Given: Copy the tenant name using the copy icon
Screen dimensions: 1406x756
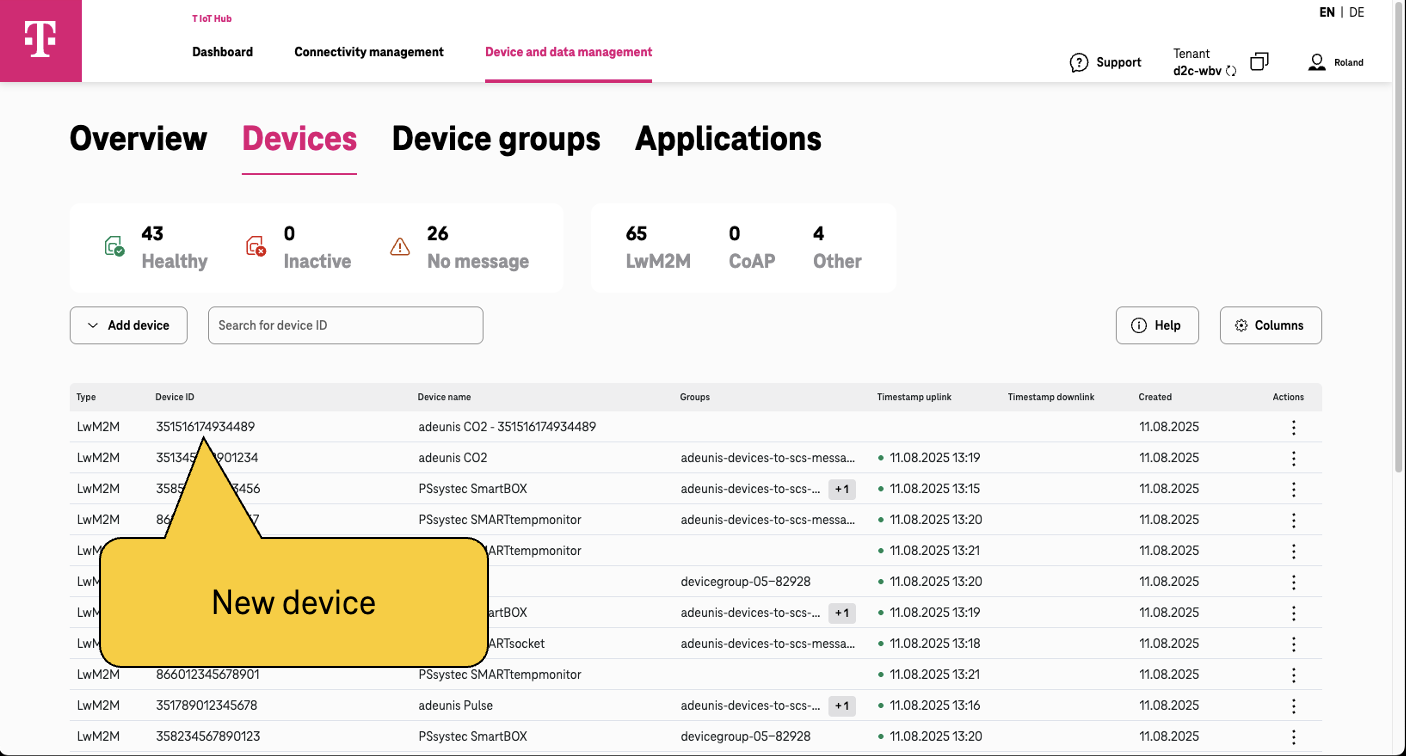Looking at the screenshot, I should (1258, 61).
